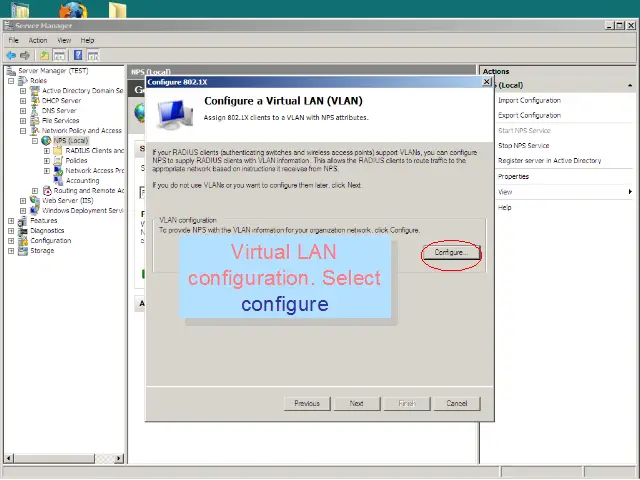Click Show/Hide Action Pane toolbar icon
The width and height of the screenshot is (640, 480).
click(93, 55)
